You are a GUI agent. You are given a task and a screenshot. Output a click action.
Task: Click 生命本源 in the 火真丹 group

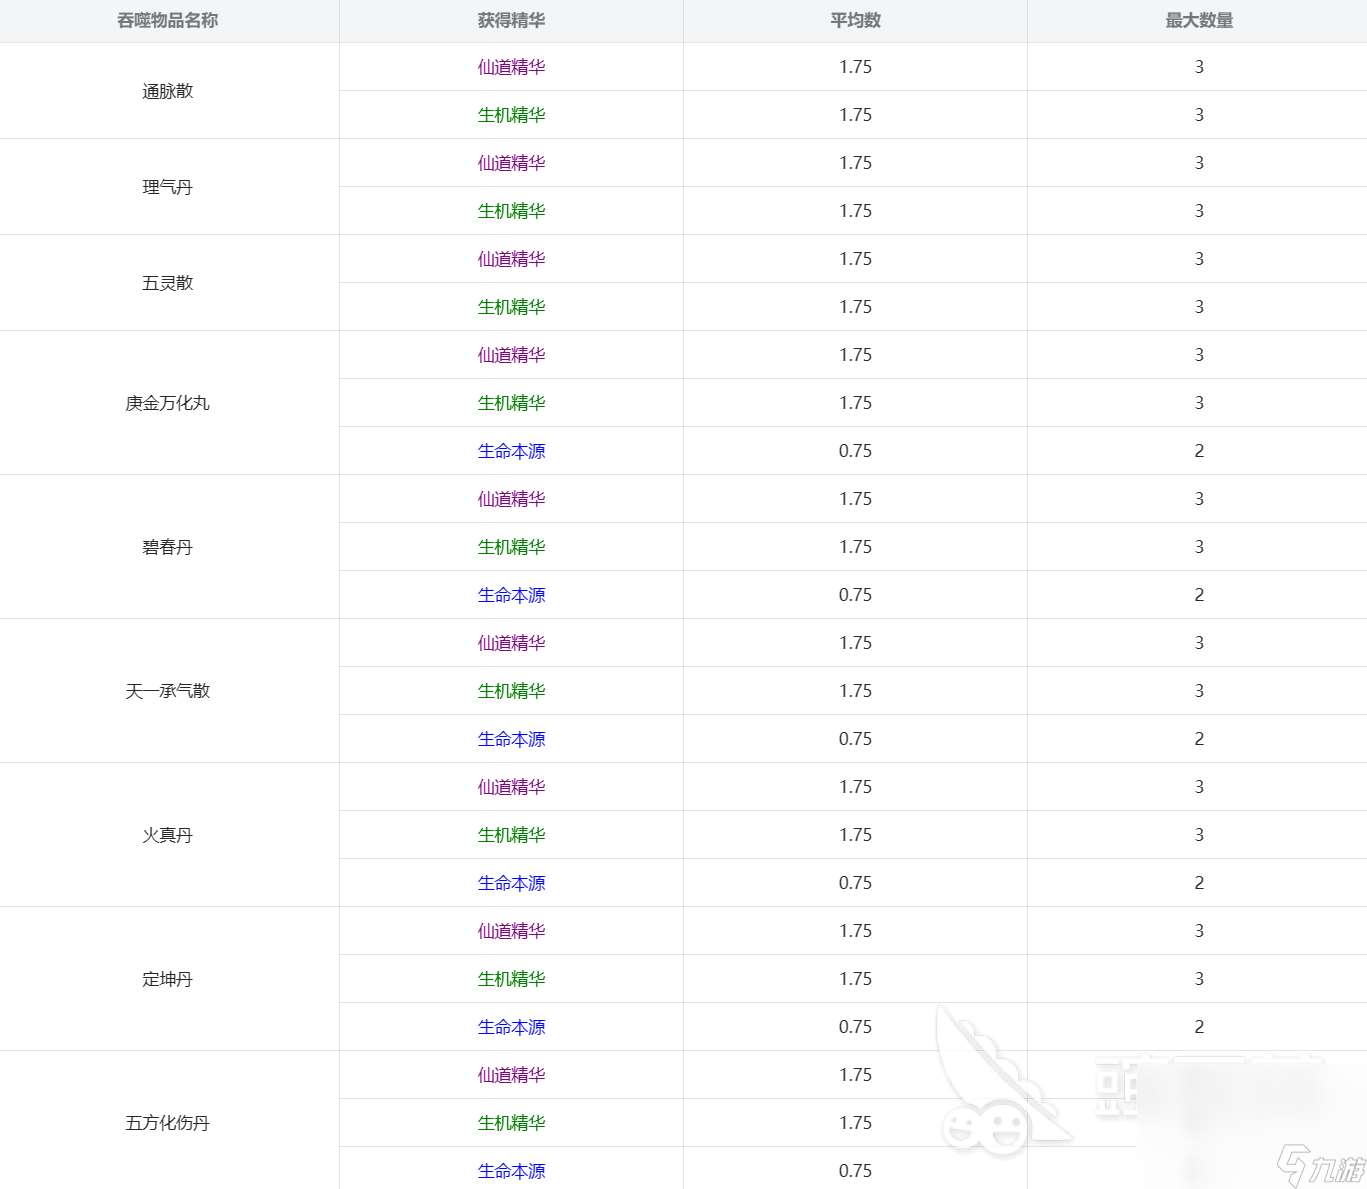511,883
